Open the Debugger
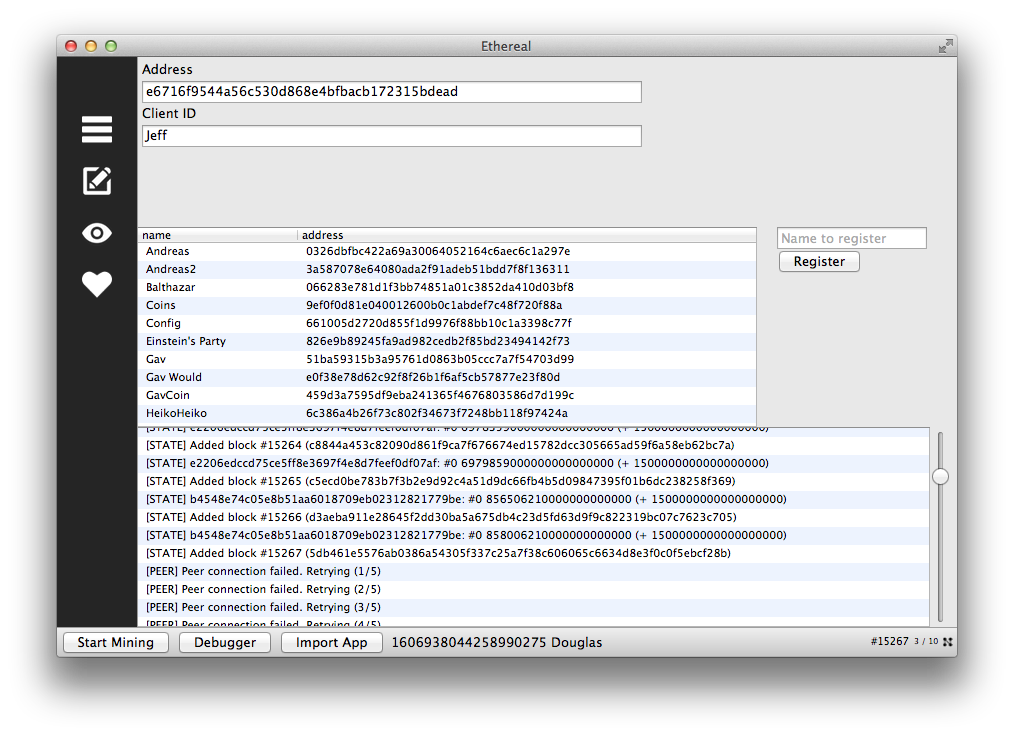The height and width of the screenshot is (736, 1014). click(x=225, y=642)
